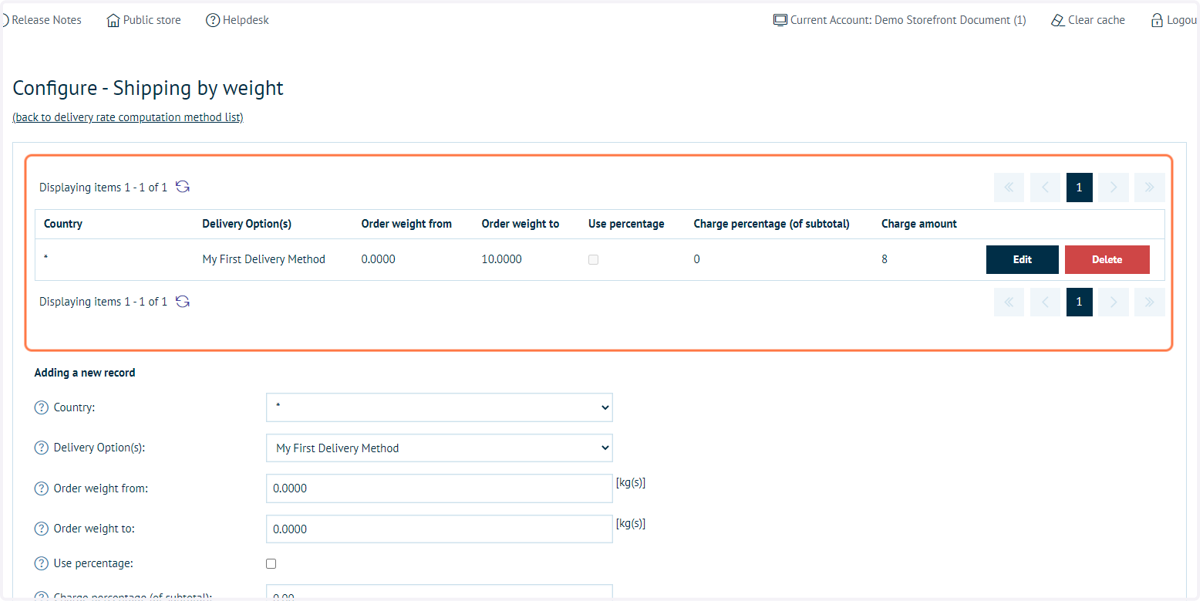1200x601 pixels.
Task: Click the Order weight to column header
Action: coord(520,224)
